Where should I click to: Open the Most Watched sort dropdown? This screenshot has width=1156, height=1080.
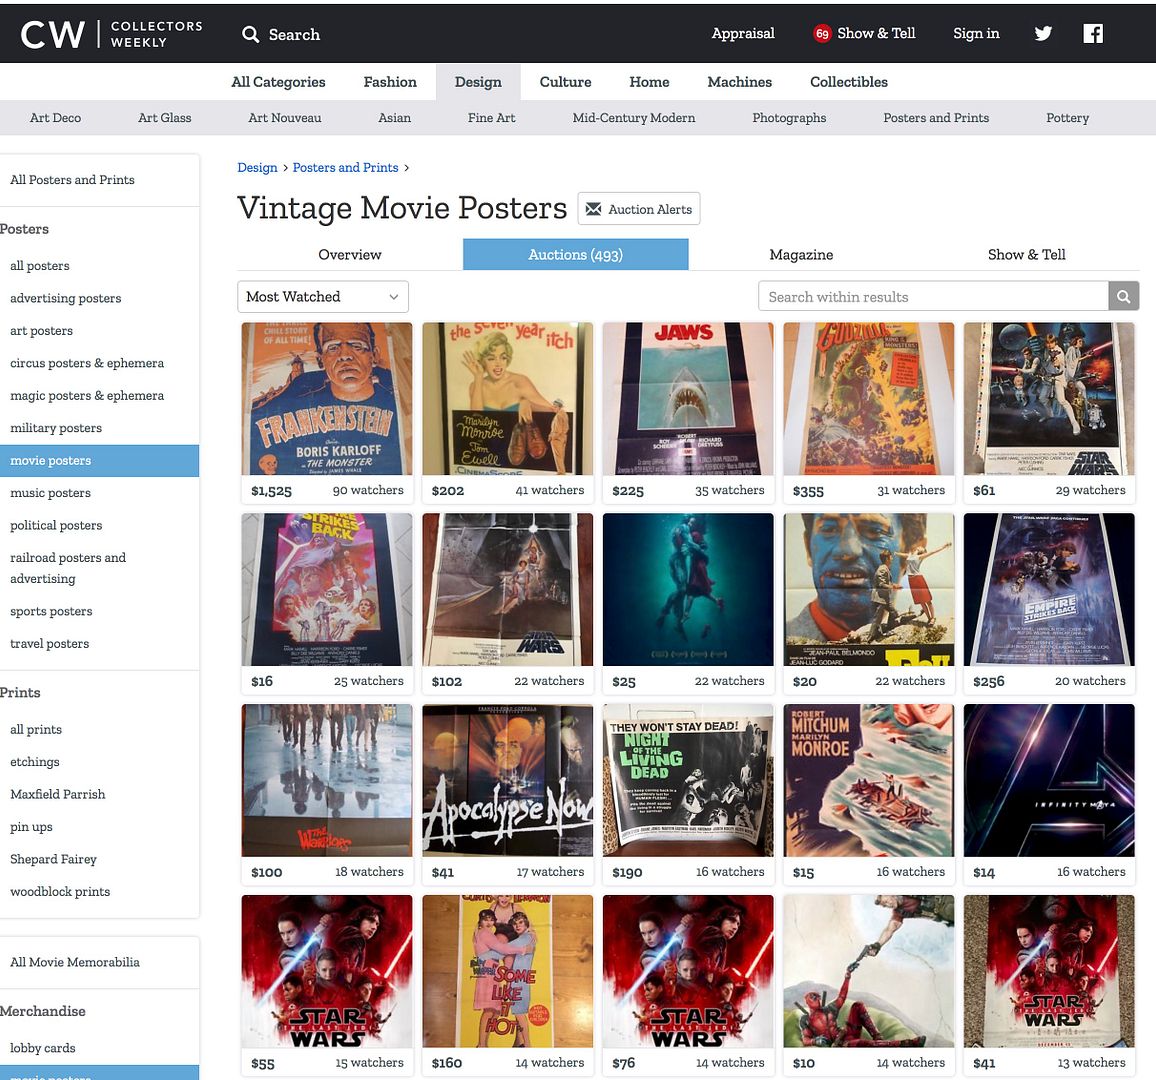point(323,296)
